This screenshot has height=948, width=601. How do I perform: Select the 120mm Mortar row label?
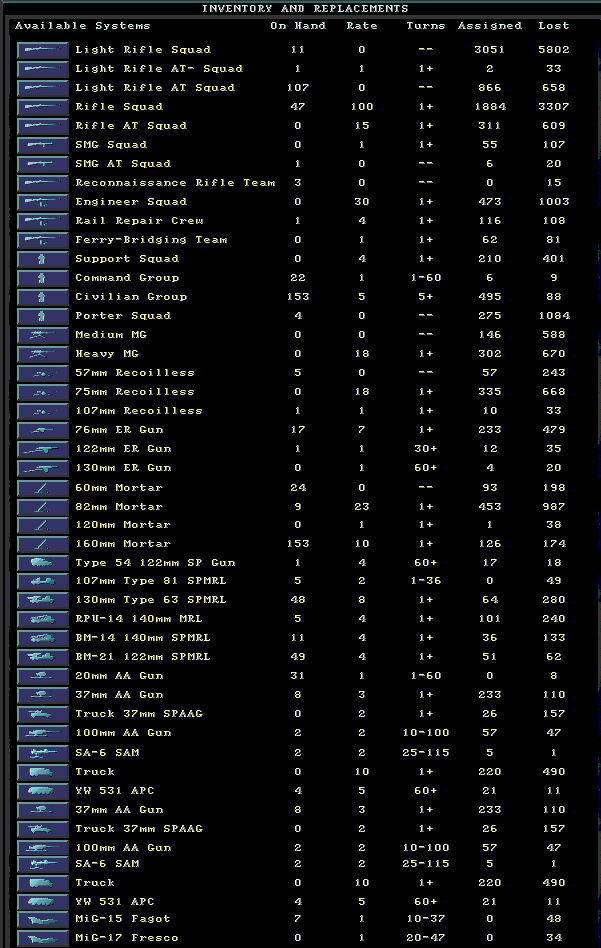[123, 525]
